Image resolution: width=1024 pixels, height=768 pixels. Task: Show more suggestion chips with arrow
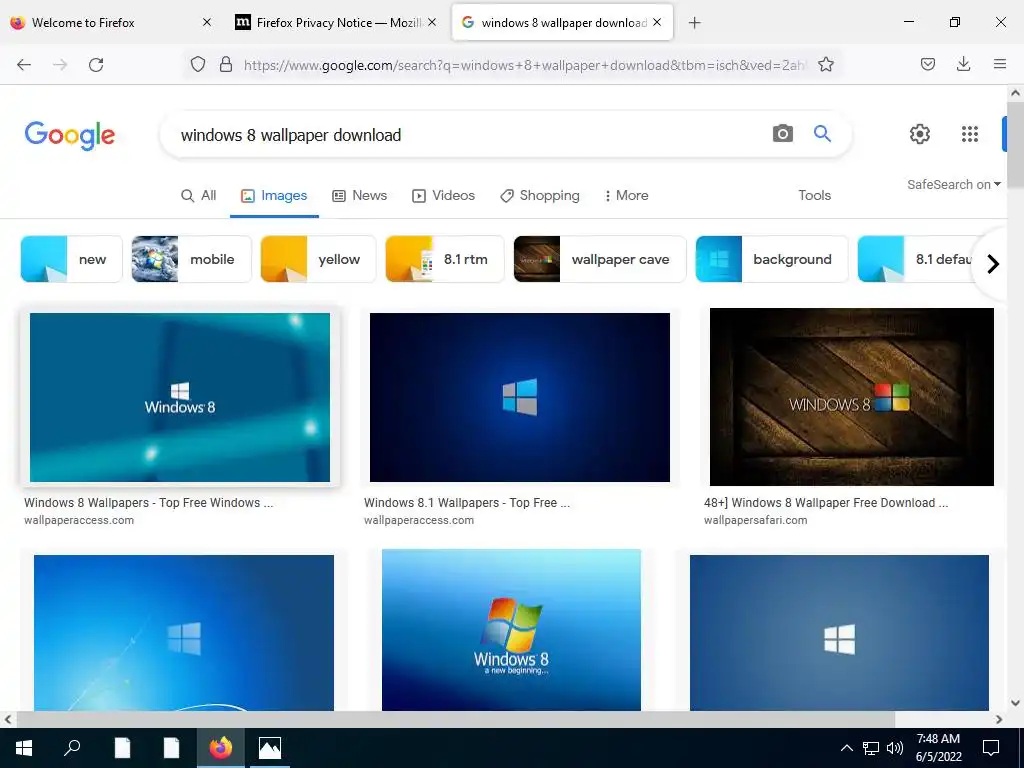click(x=993, y=264)
